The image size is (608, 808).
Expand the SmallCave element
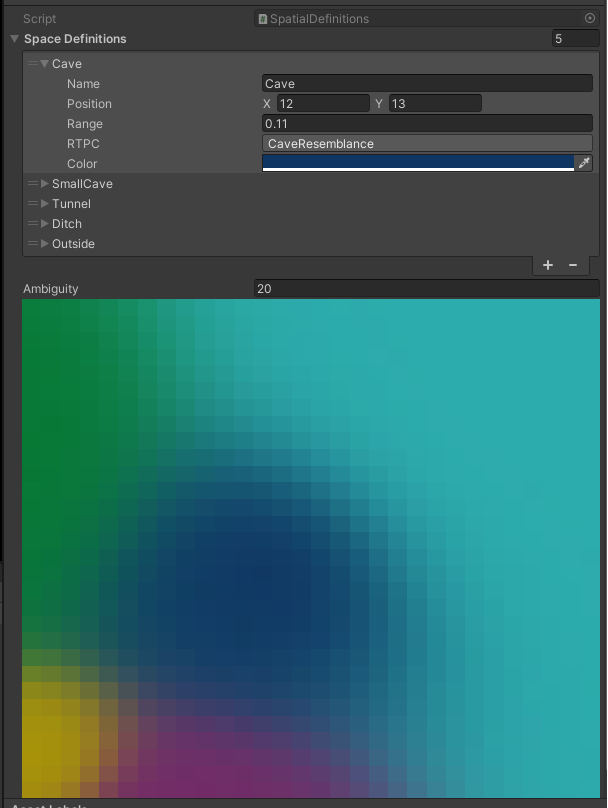(x=44, y=184)
